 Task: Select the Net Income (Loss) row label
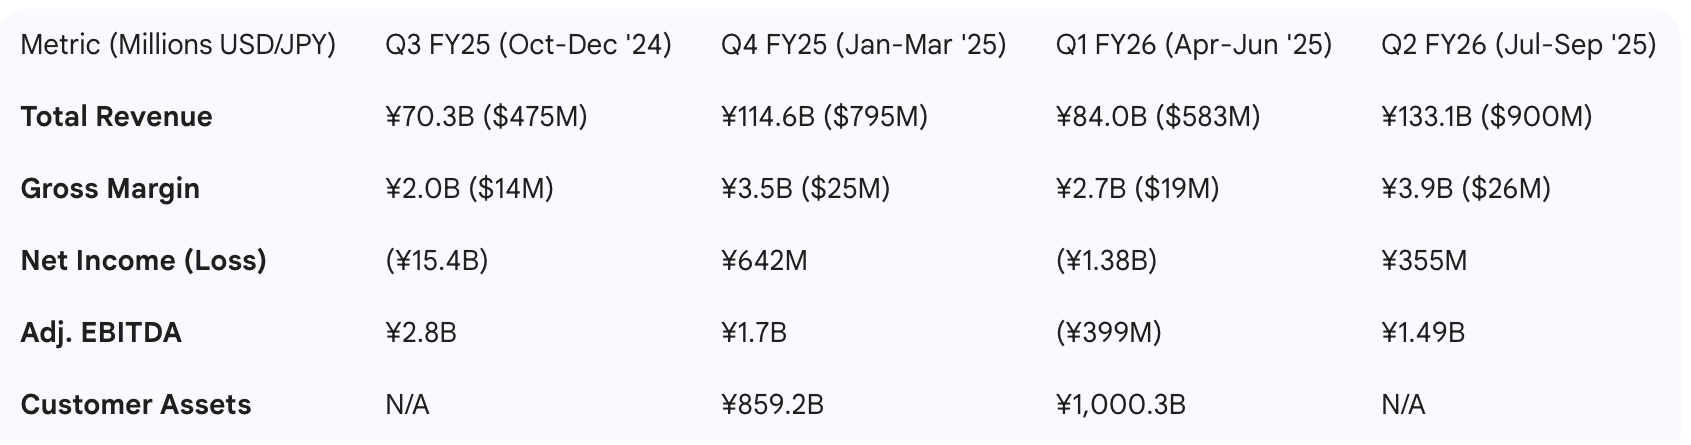(143, 261)
